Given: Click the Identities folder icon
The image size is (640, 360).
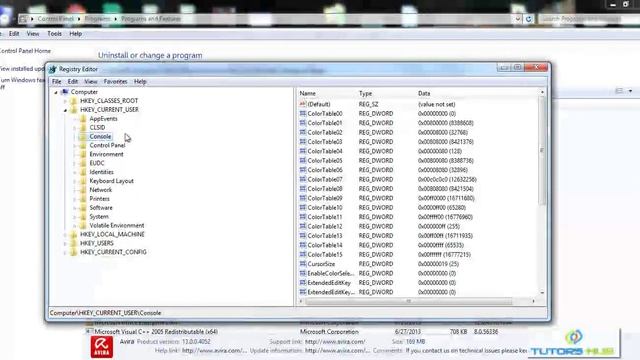Looking at the screenshot, I should pyautogui.click(x=83, y=172).
